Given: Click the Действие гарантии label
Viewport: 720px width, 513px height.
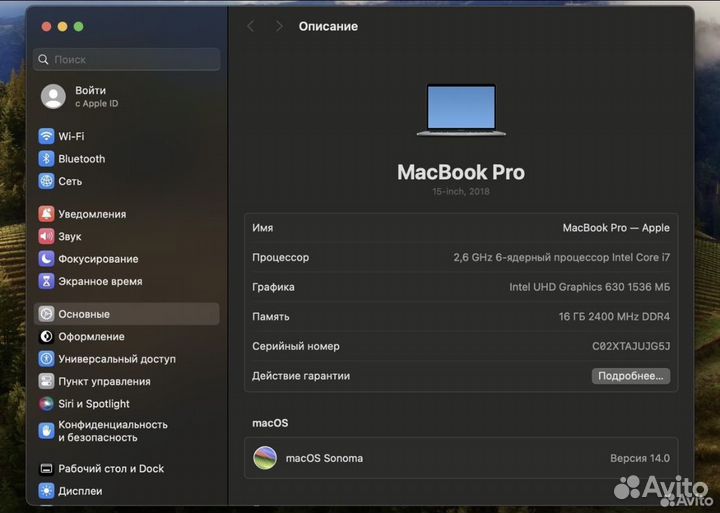Looking at the screenshot, I should (x=301, y=376).
